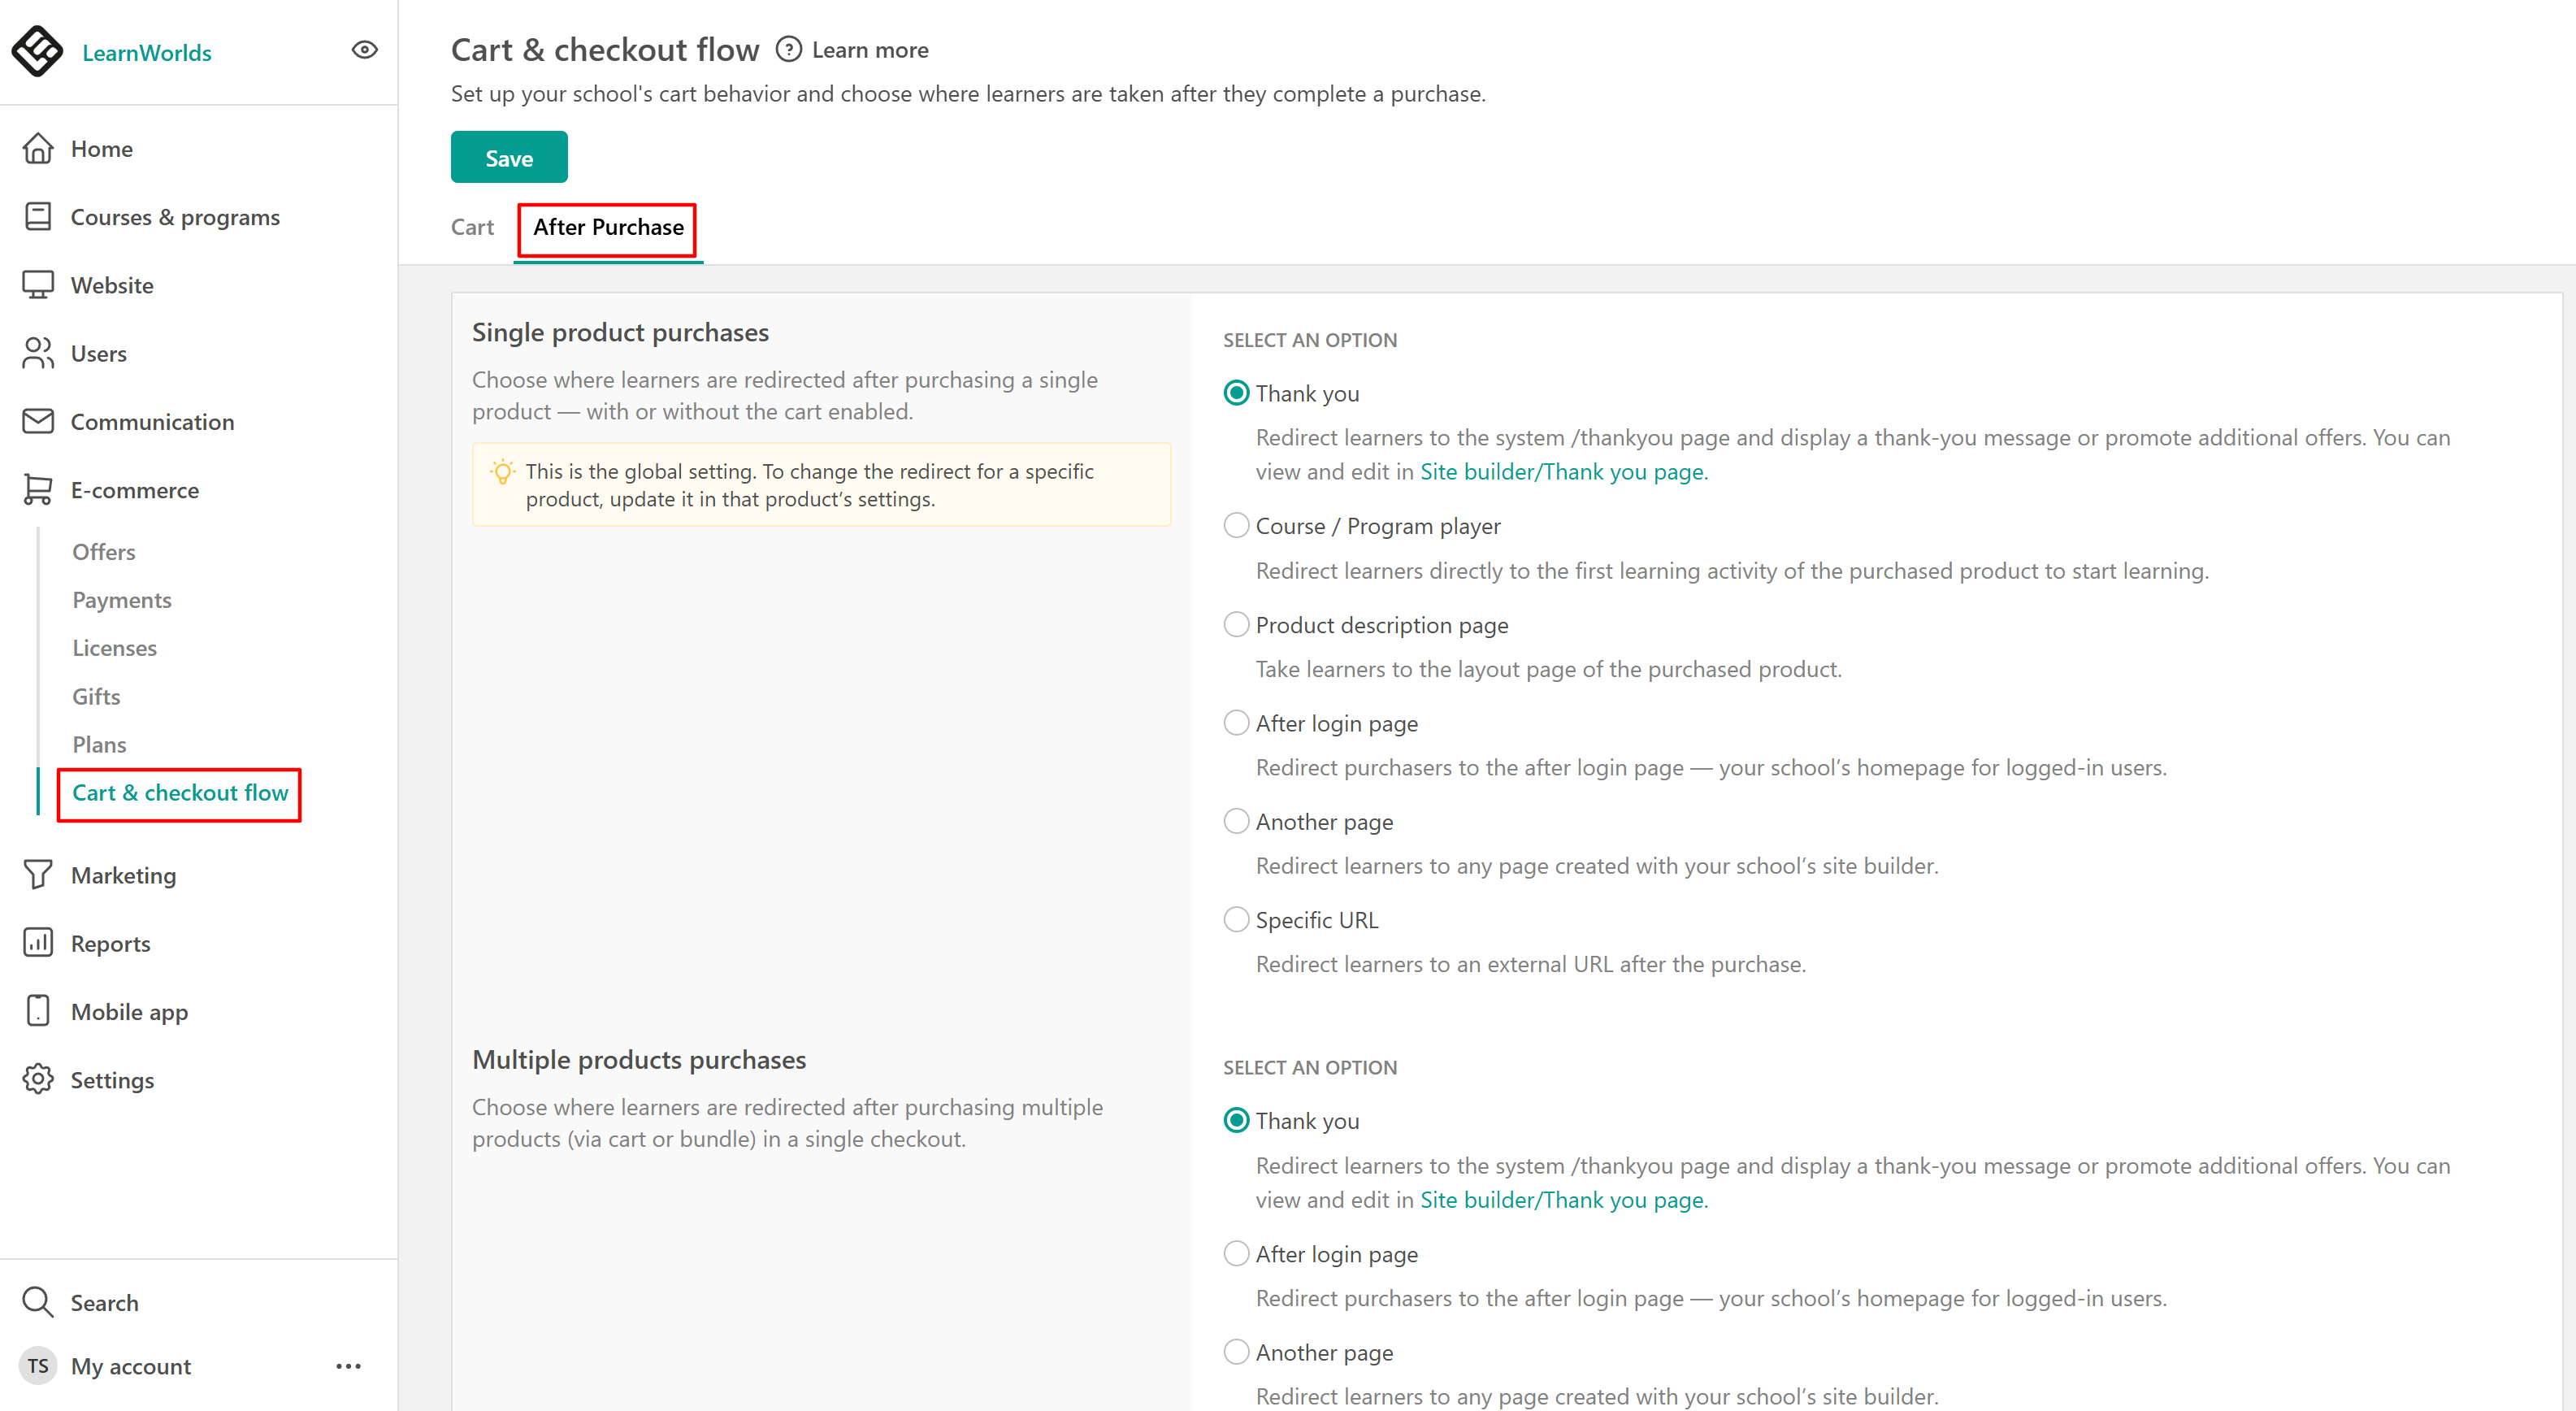Open the Mobile app icon
Screen dimensions: 2576x1411
[38, 1011]
